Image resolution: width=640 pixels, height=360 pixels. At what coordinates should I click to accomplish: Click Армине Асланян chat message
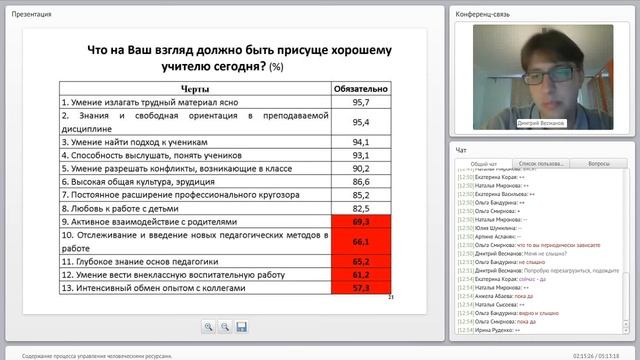click(489, 237)
